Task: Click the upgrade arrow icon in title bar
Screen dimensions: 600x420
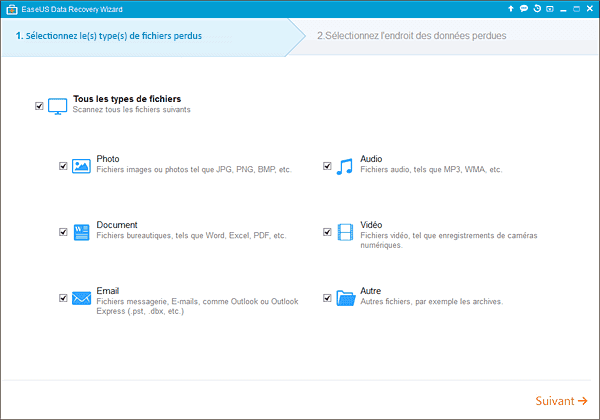Action: click(x=510, y=9)
